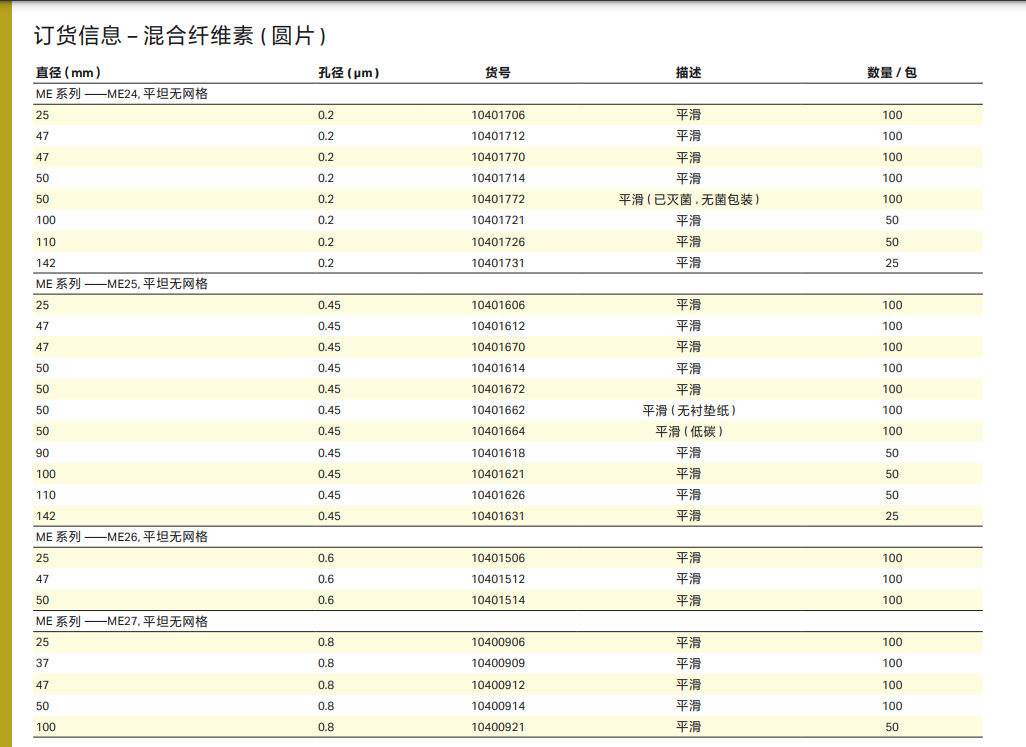Click the 平滑 (无衬垫纸) description
The height and width of the screenshot is (747, 1026).
689,411
